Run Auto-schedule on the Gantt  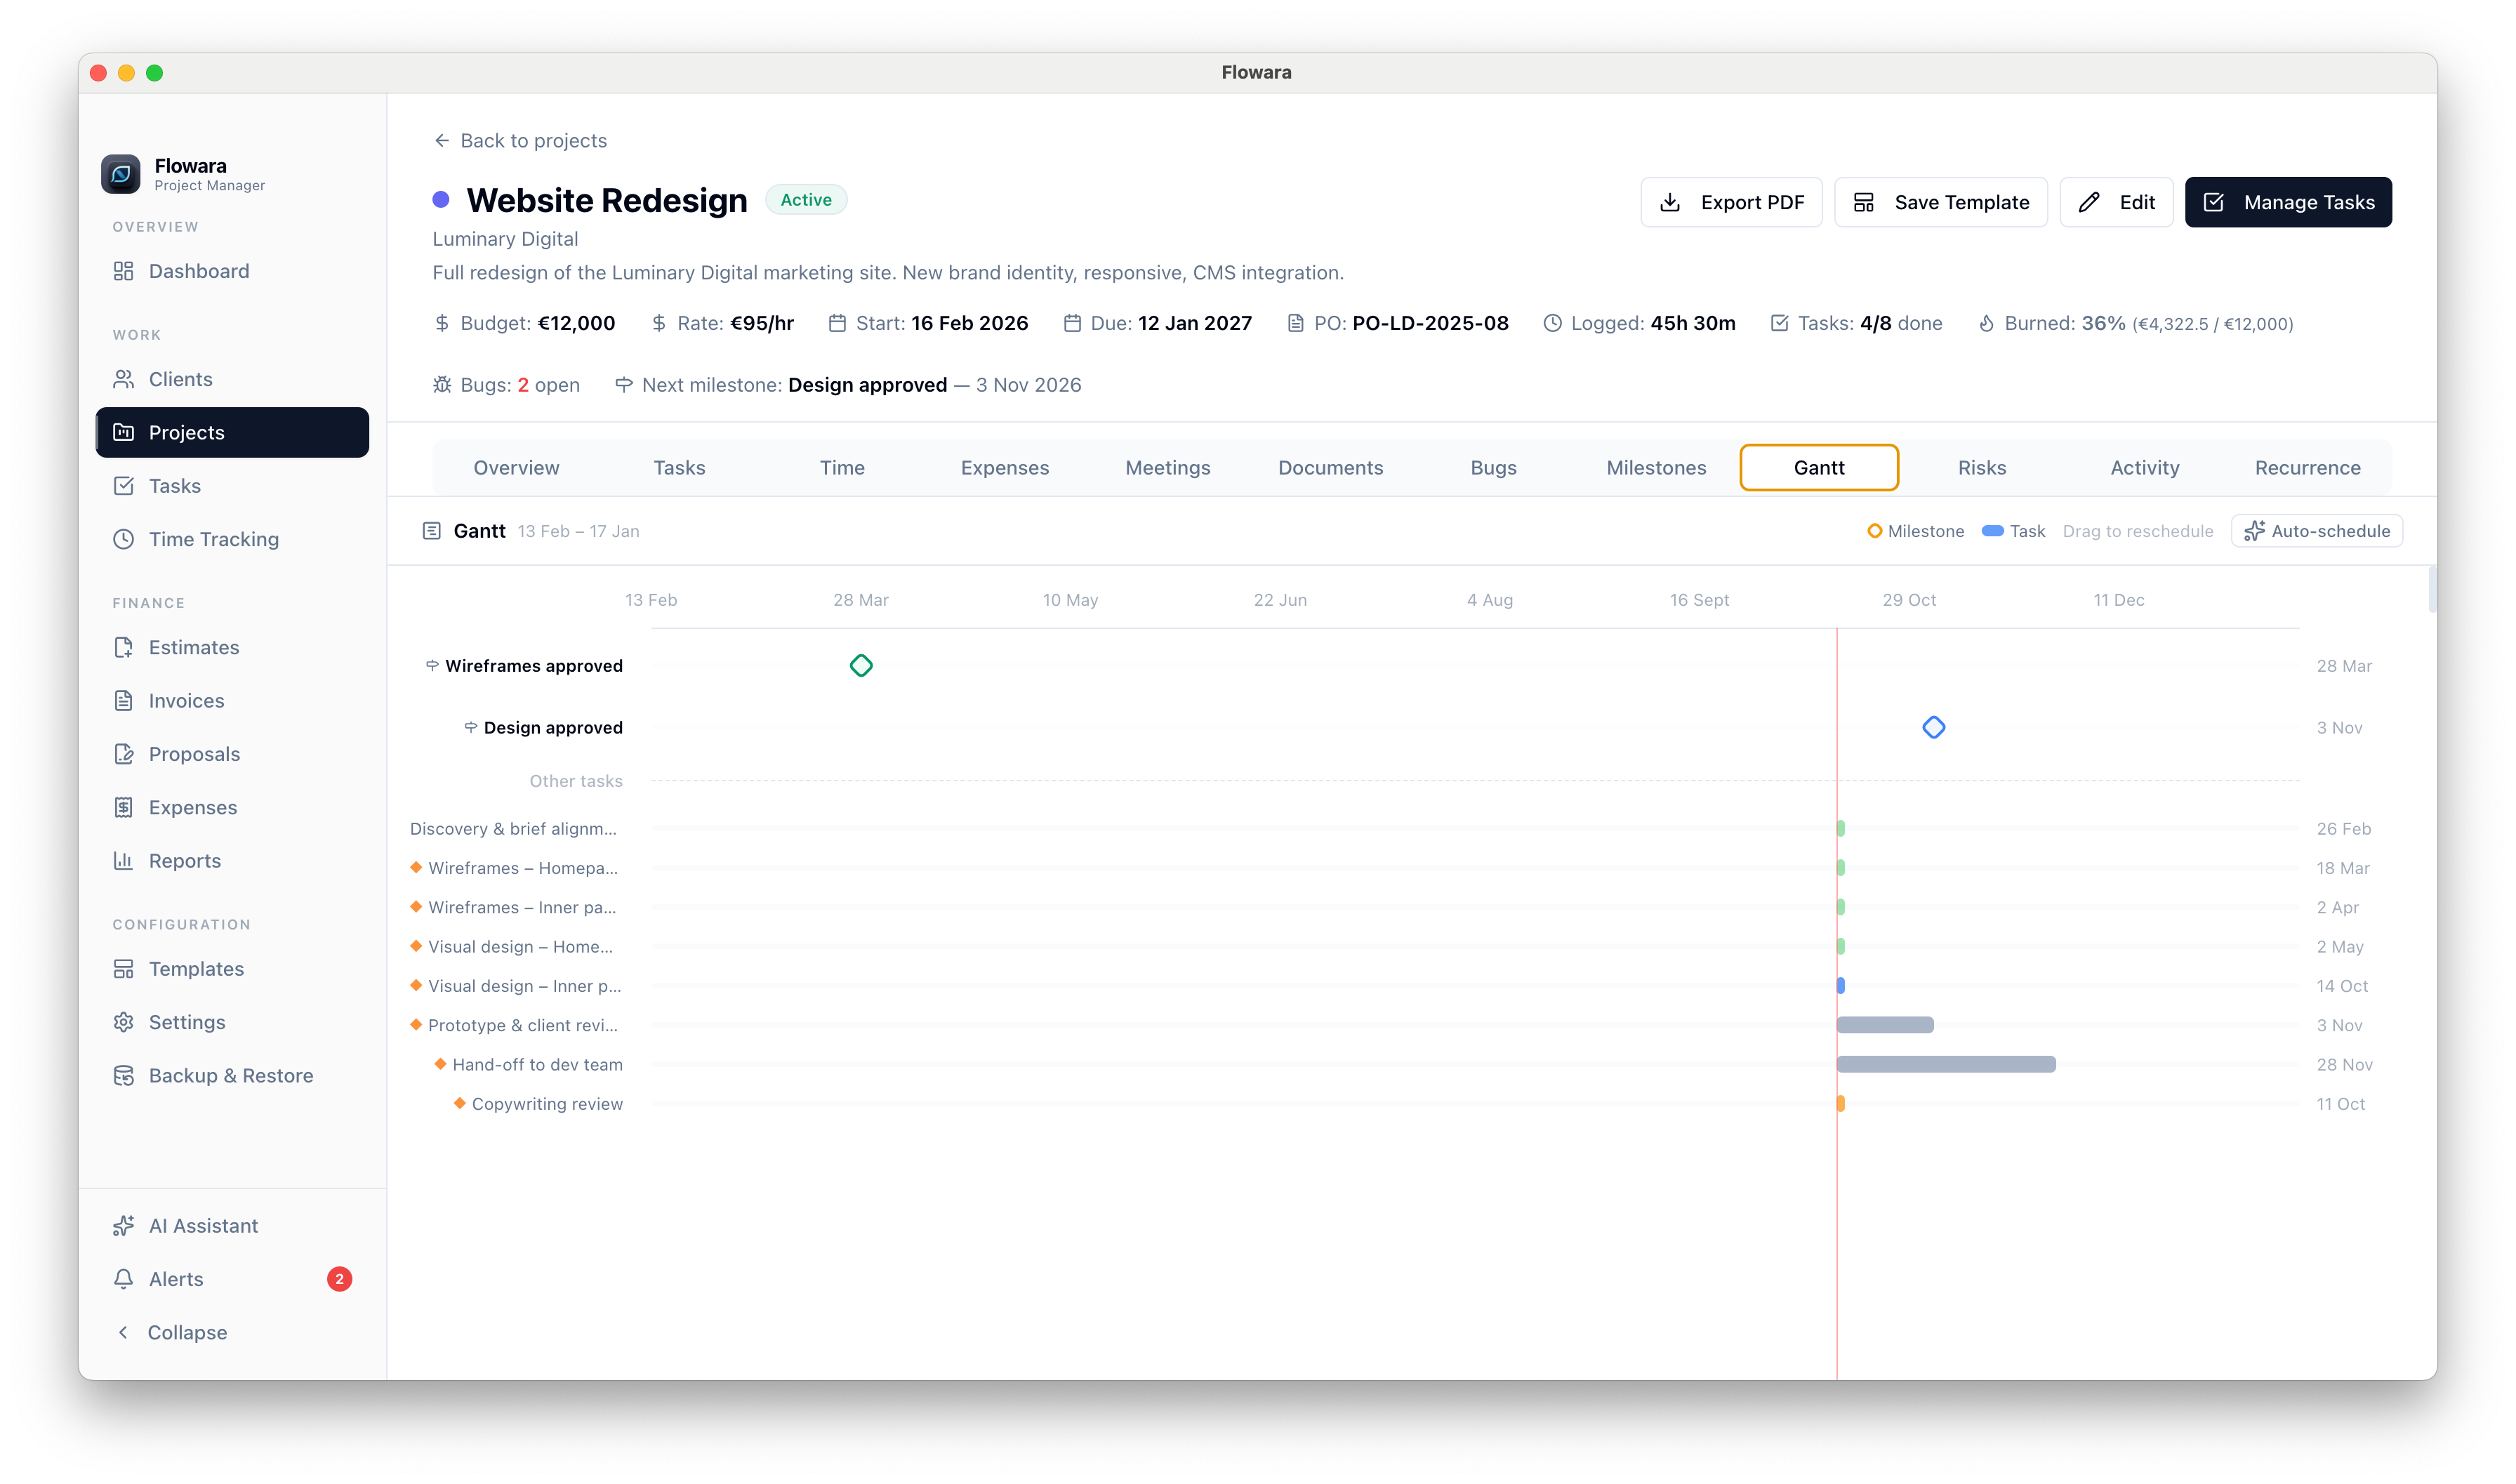tap(2316, 531)
